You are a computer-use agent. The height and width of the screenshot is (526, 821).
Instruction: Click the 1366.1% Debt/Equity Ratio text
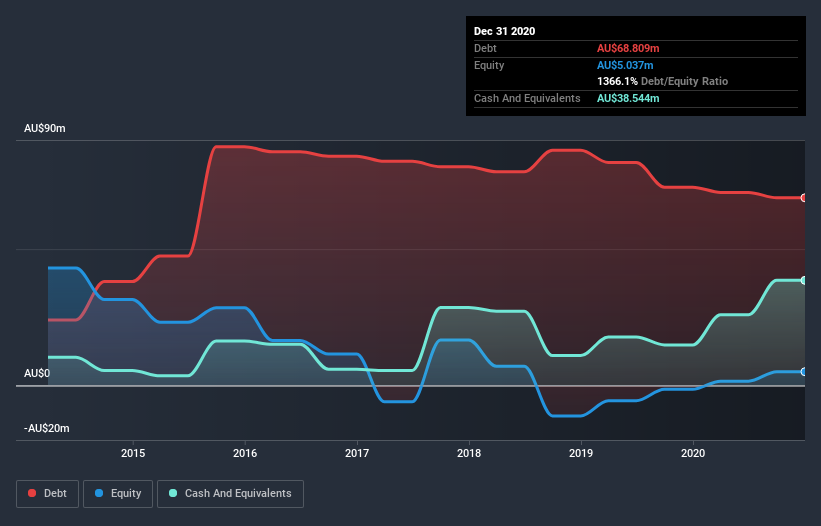[662, 81]
